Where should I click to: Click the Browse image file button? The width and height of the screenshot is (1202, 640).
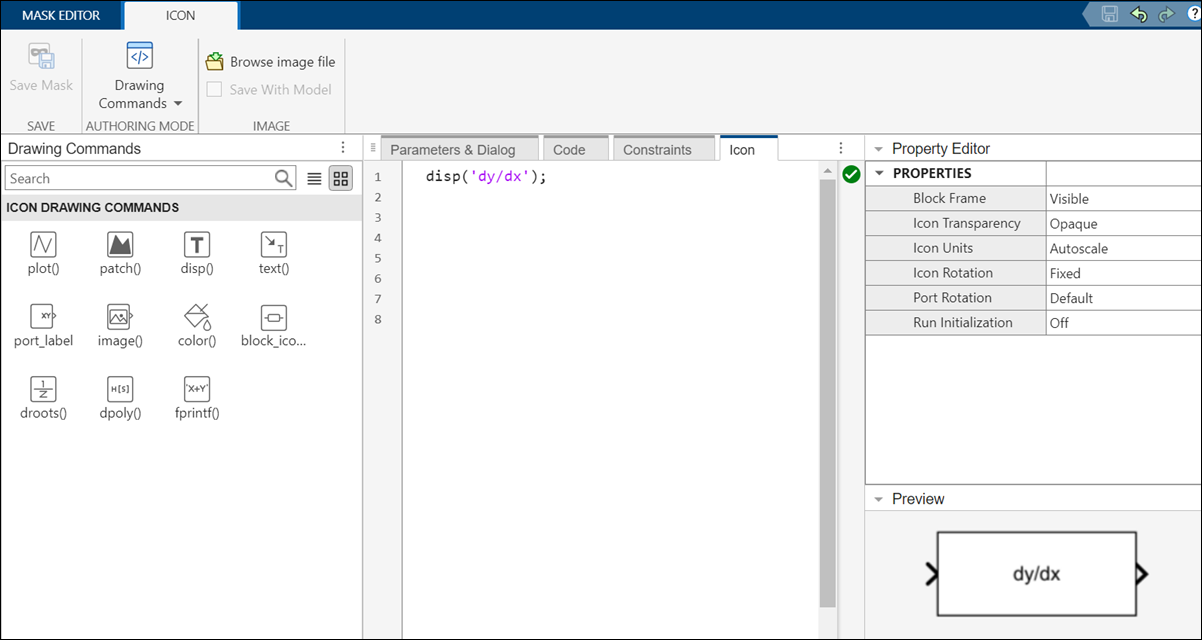pos(270,61)
